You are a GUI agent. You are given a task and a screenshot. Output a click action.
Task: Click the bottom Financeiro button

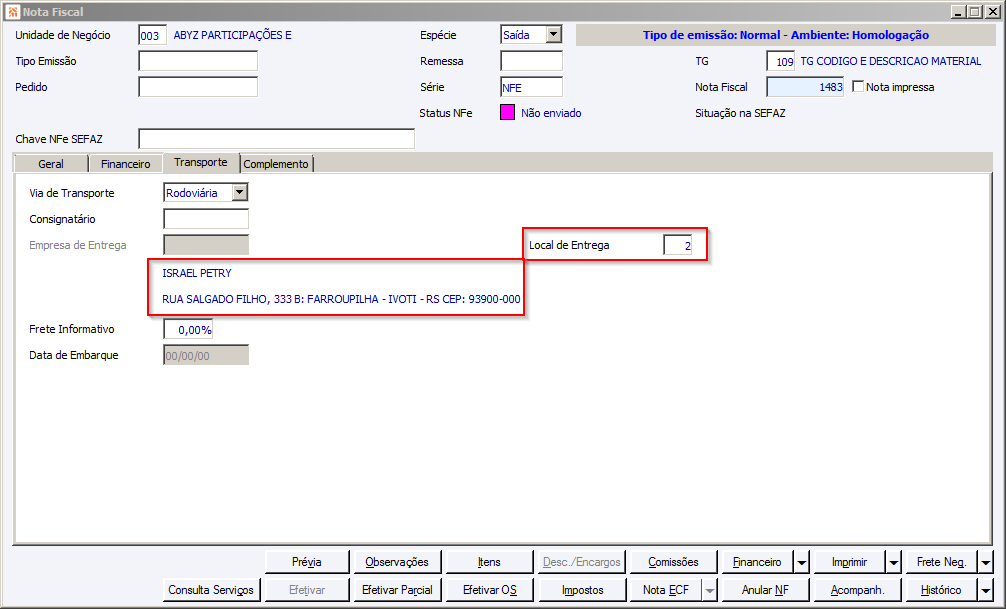(757, 562)
